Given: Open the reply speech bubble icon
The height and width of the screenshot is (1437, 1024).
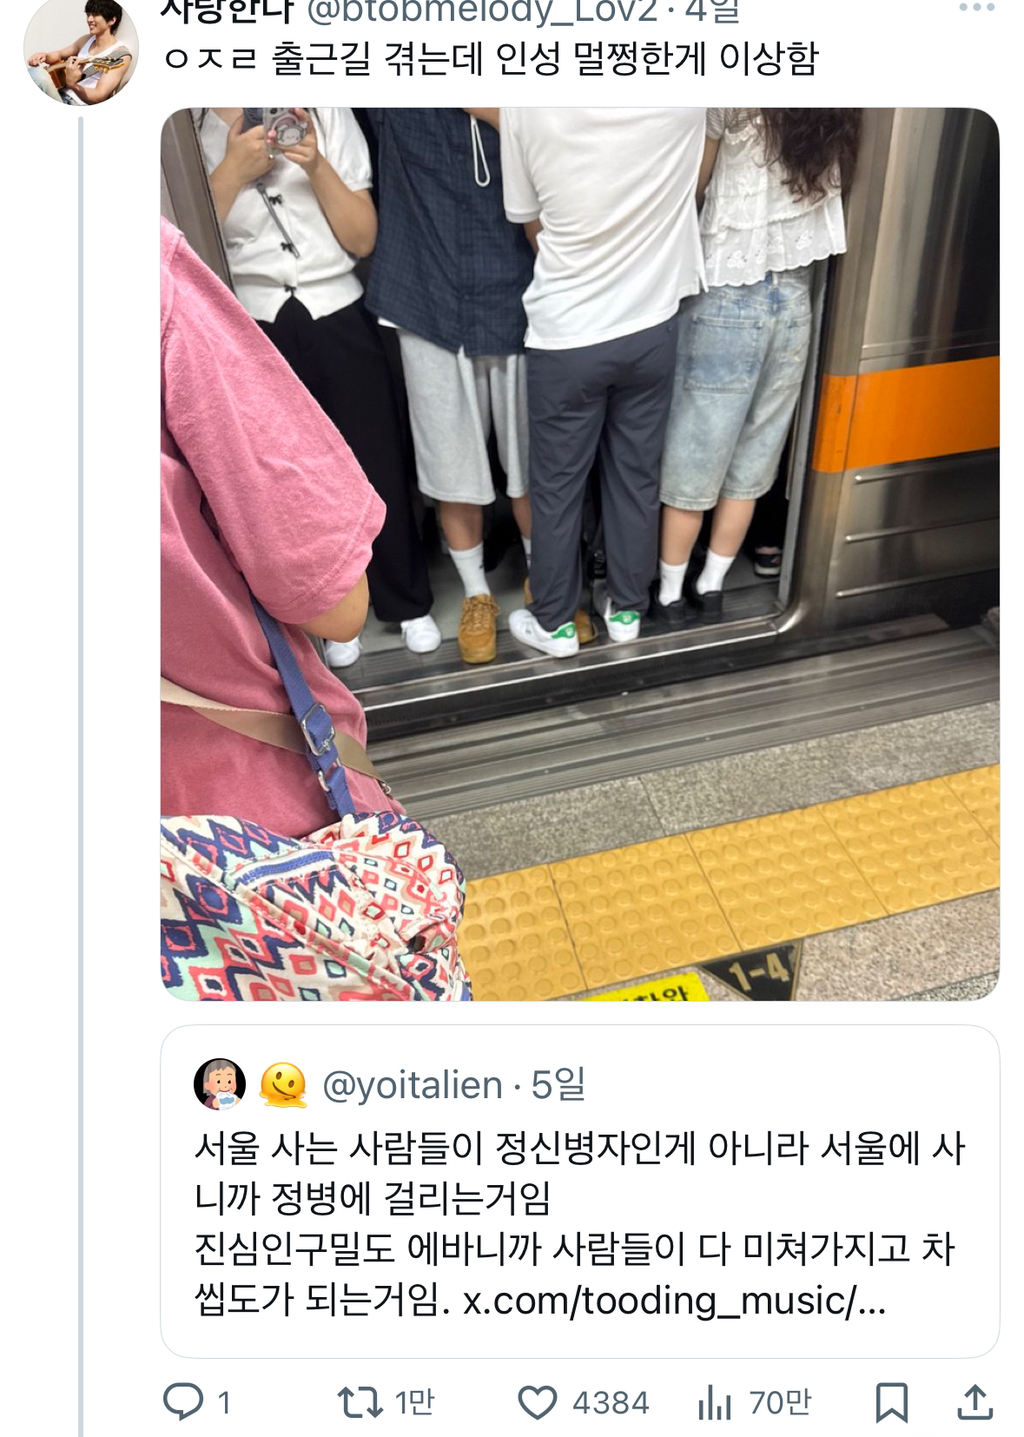Looking at the screenshot, I should tap(183, 1401).
